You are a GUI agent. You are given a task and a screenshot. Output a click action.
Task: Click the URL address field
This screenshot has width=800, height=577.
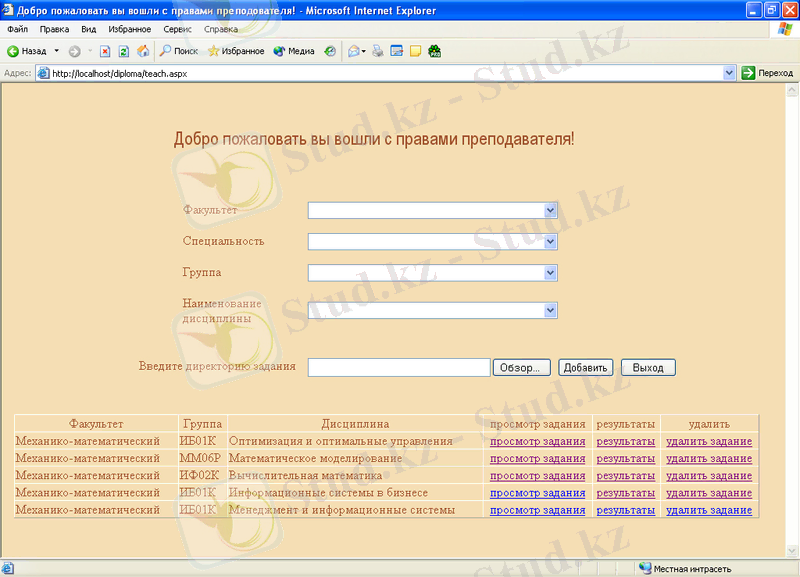pyautogui.click(x=386, y=73)
